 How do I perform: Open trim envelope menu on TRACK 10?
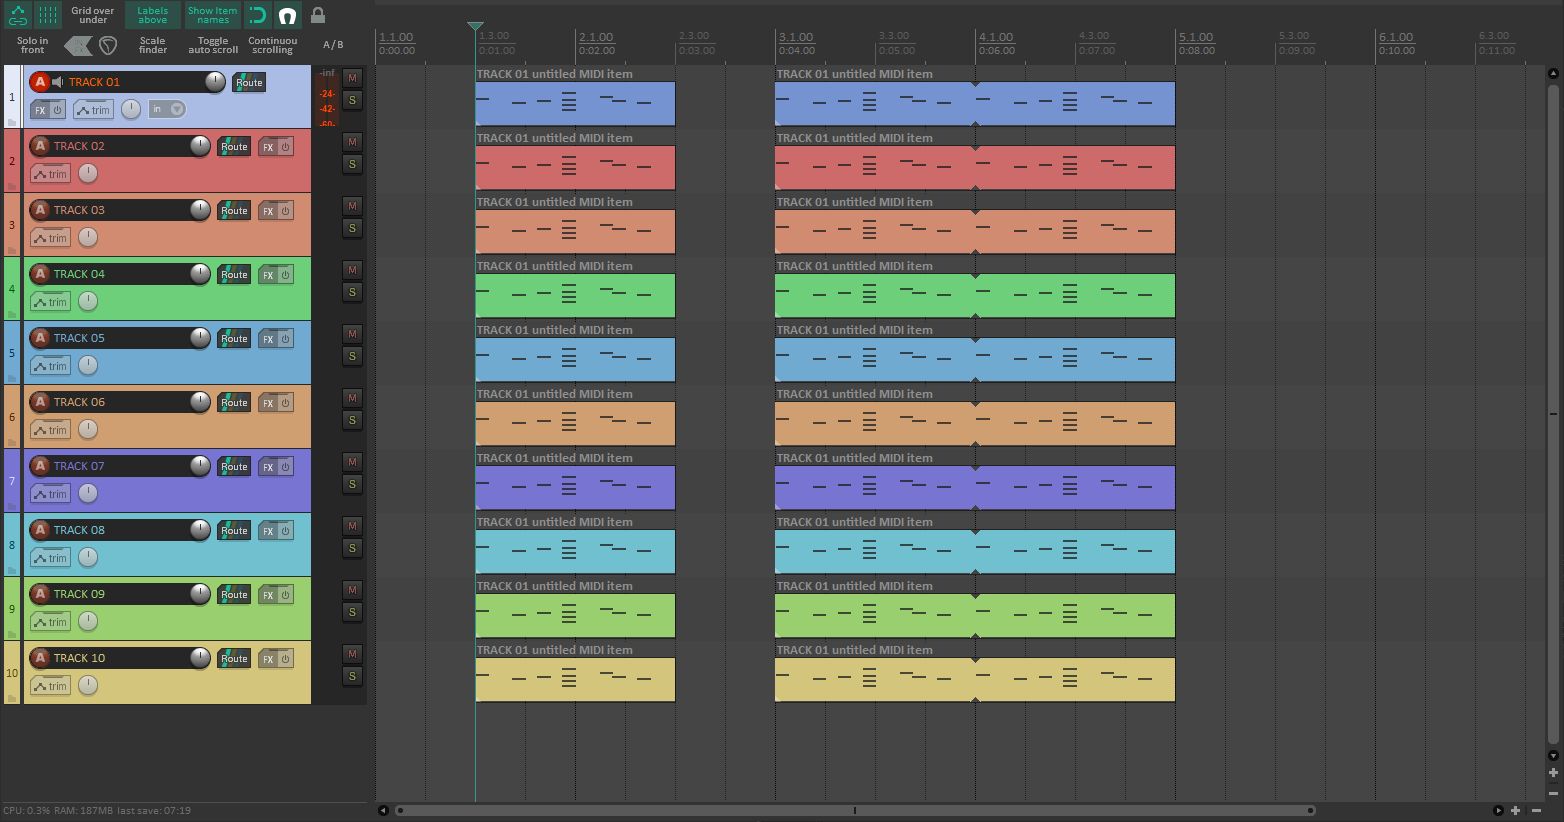point(50,686)
